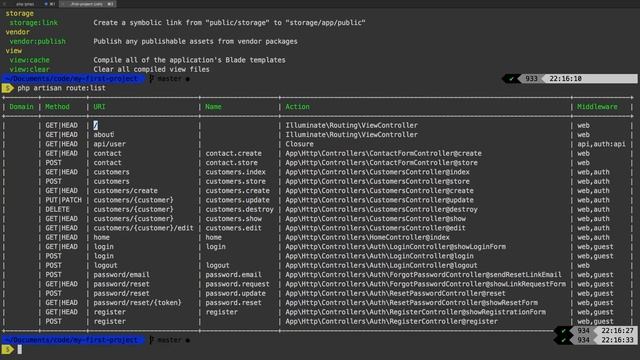Click 'HomeController@index' action text
The height and width of the screenshot is (360, 640).
[409, 238]
